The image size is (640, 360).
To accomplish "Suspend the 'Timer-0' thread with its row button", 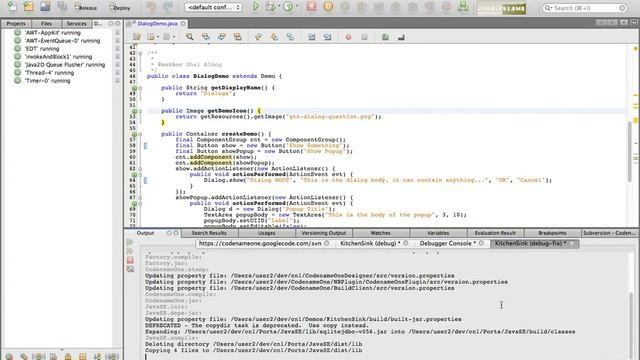I will pos(117,81).
